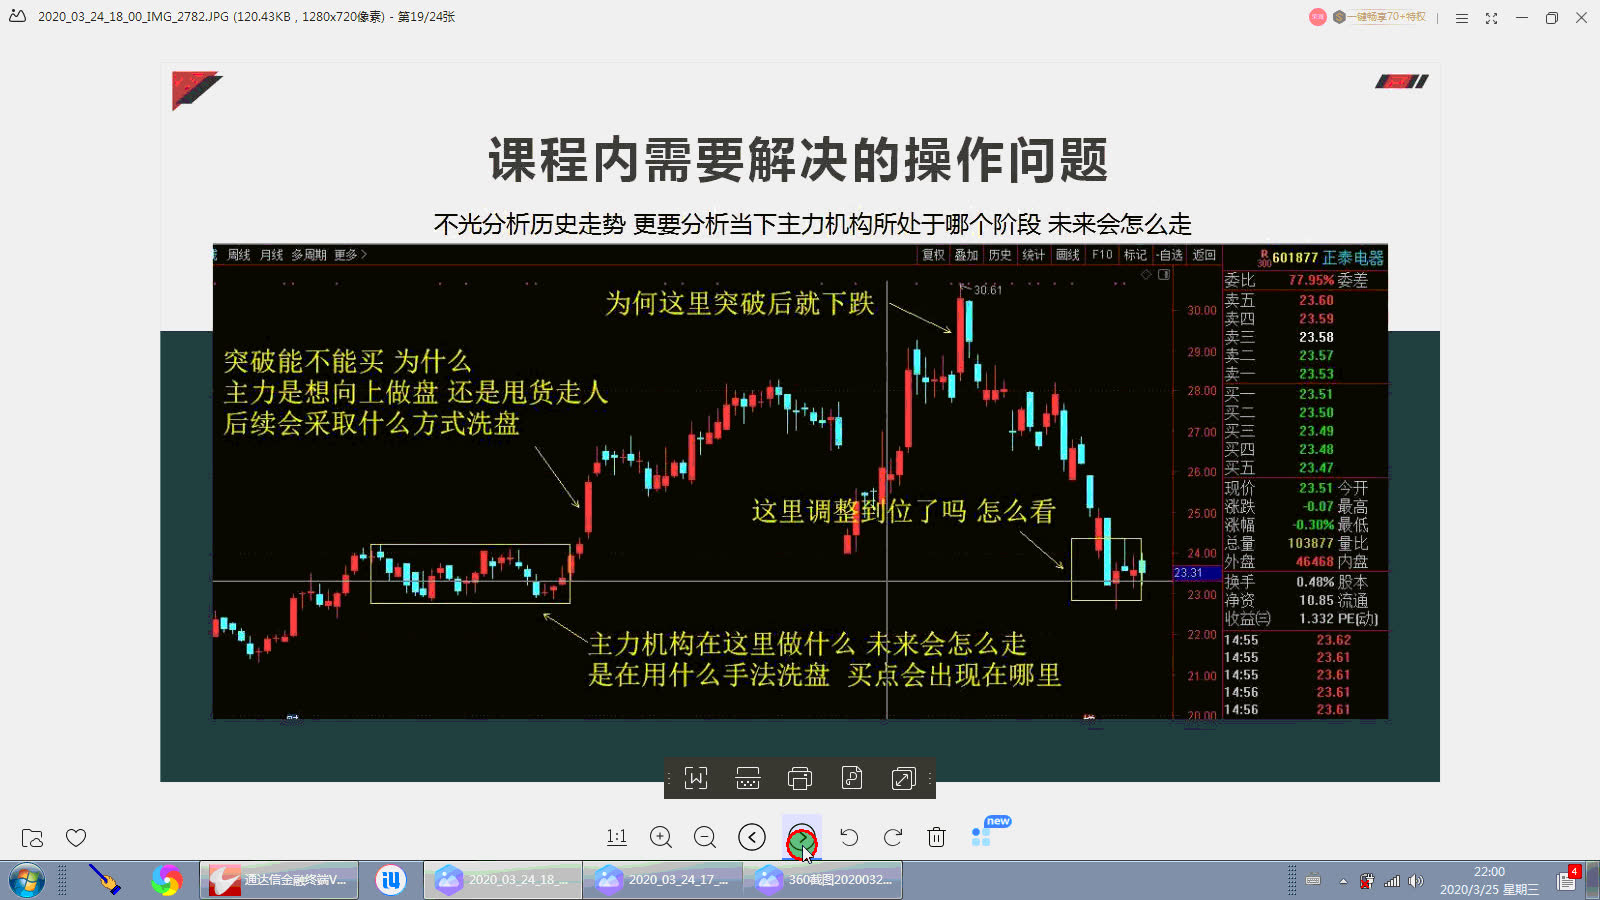Zoom out with the minus magnifier

(x=705, y=837)
